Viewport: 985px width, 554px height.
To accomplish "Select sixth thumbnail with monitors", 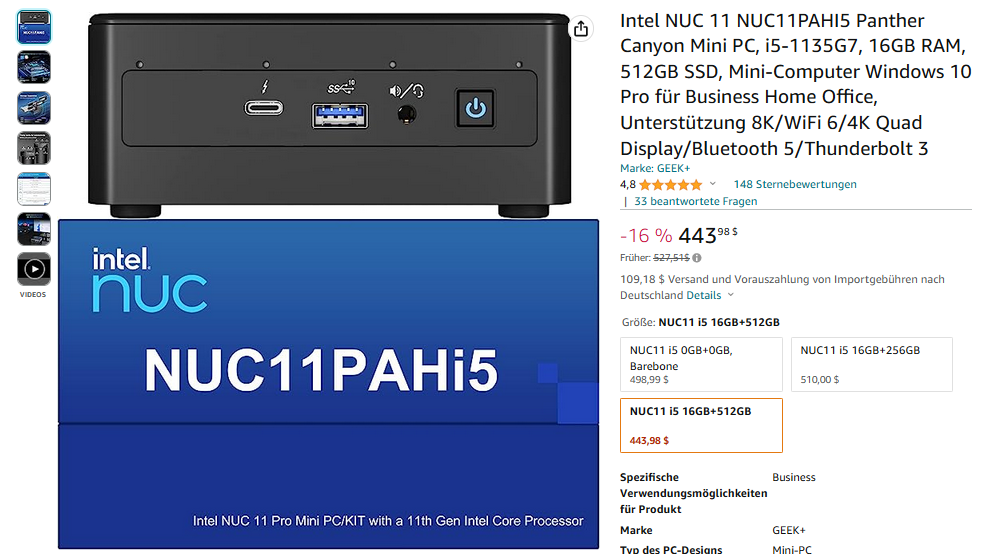I will click(34, 229).
